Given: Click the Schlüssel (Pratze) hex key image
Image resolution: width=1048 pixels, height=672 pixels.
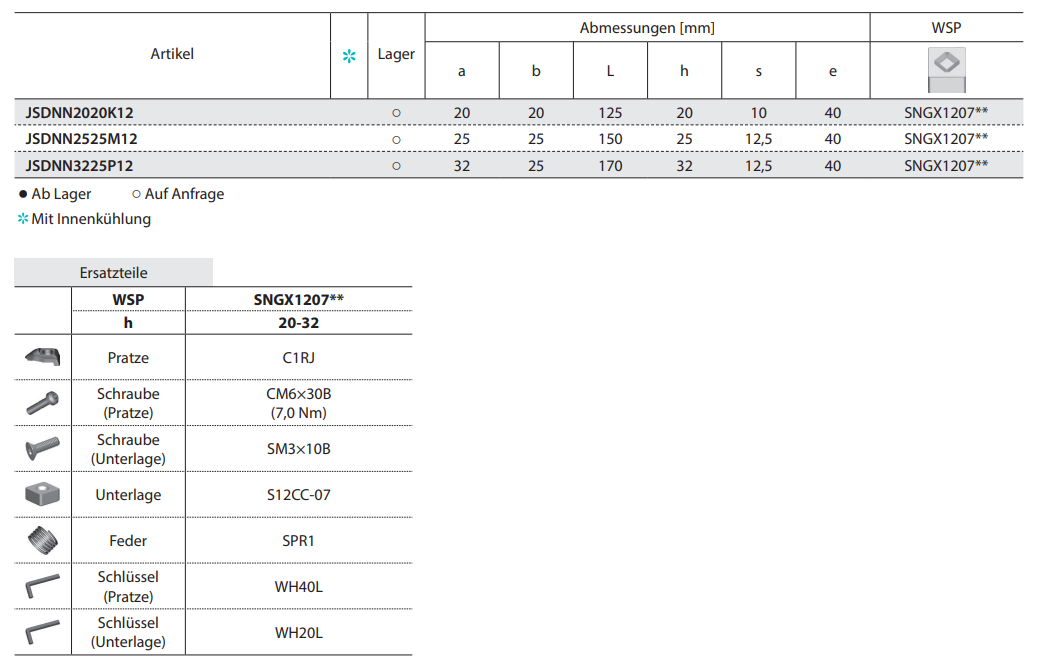Looking at the screenshot, I should [43, 586].
